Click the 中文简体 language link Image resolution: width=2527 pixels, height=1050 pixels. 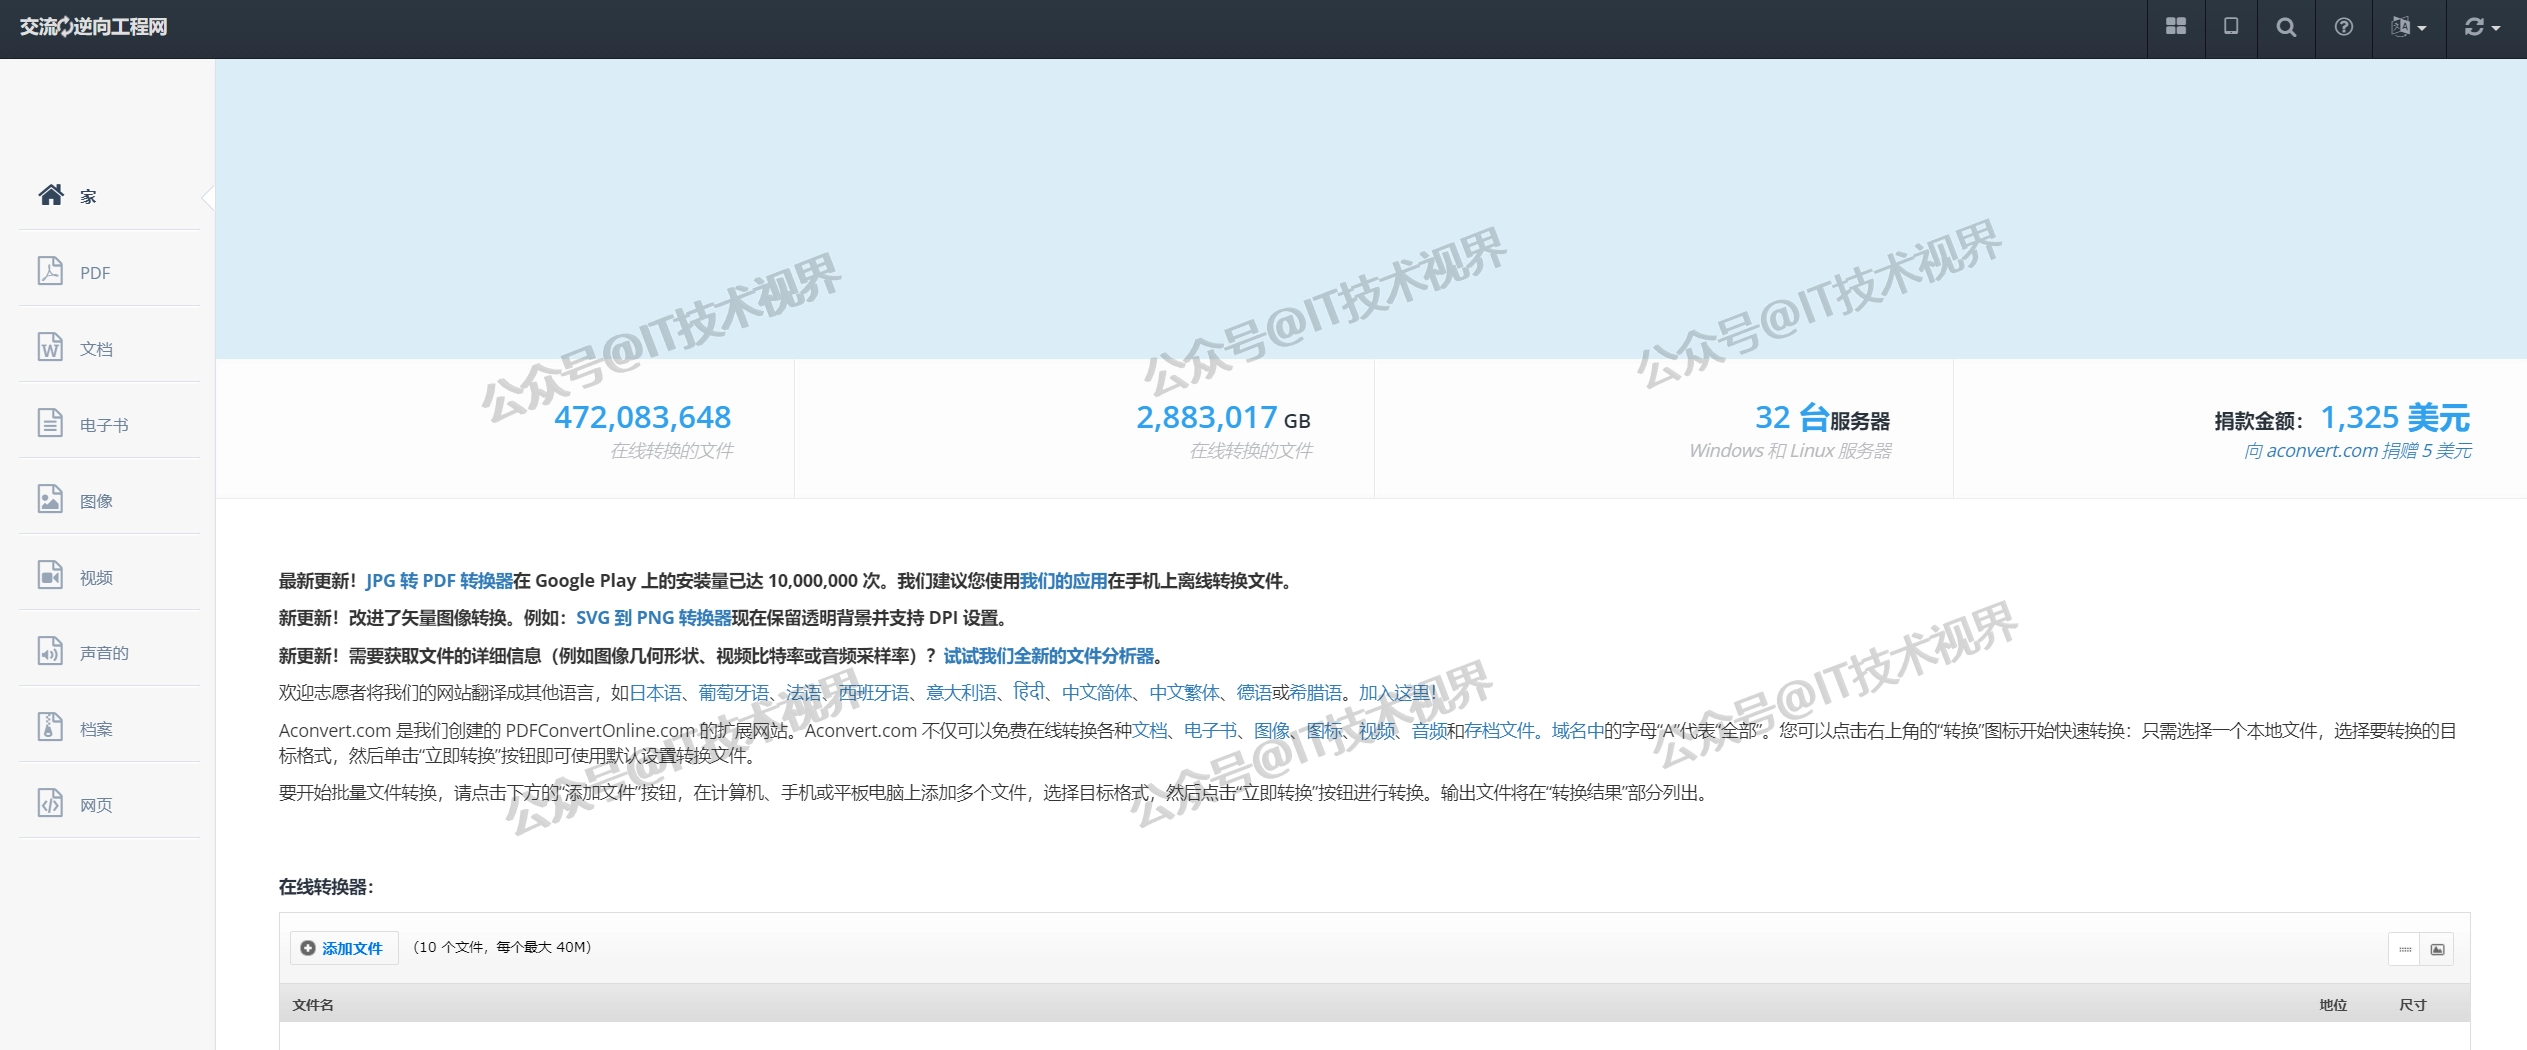pyautogui.click(x=1097, y=693)
